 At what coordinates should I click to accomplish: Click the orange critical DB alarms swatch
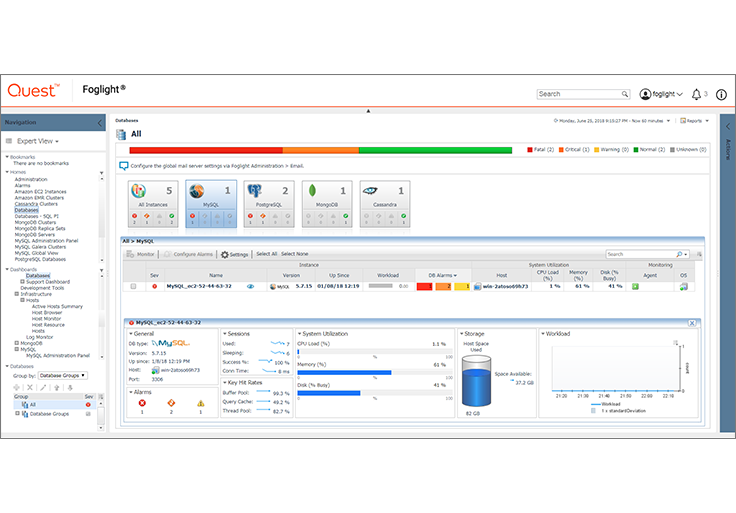(x=443, y=286)
